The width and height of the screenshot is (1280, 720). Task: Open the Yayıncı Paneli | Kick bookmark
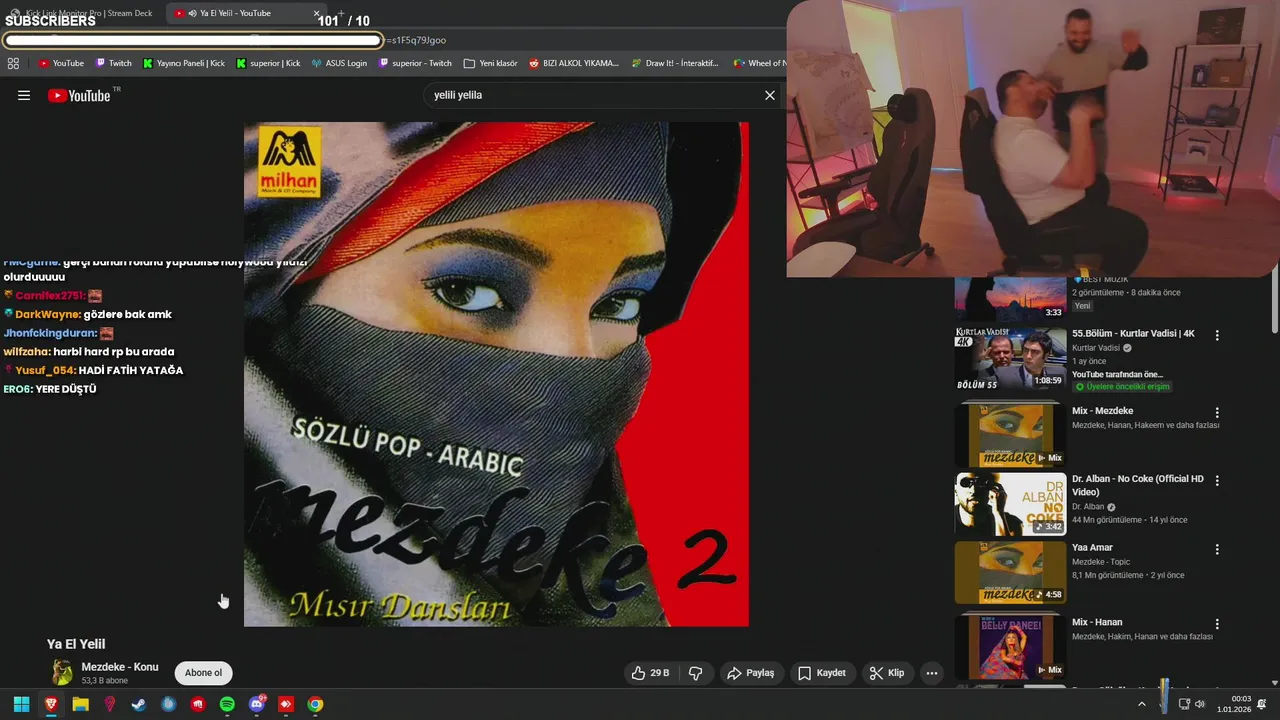(184, 63)
